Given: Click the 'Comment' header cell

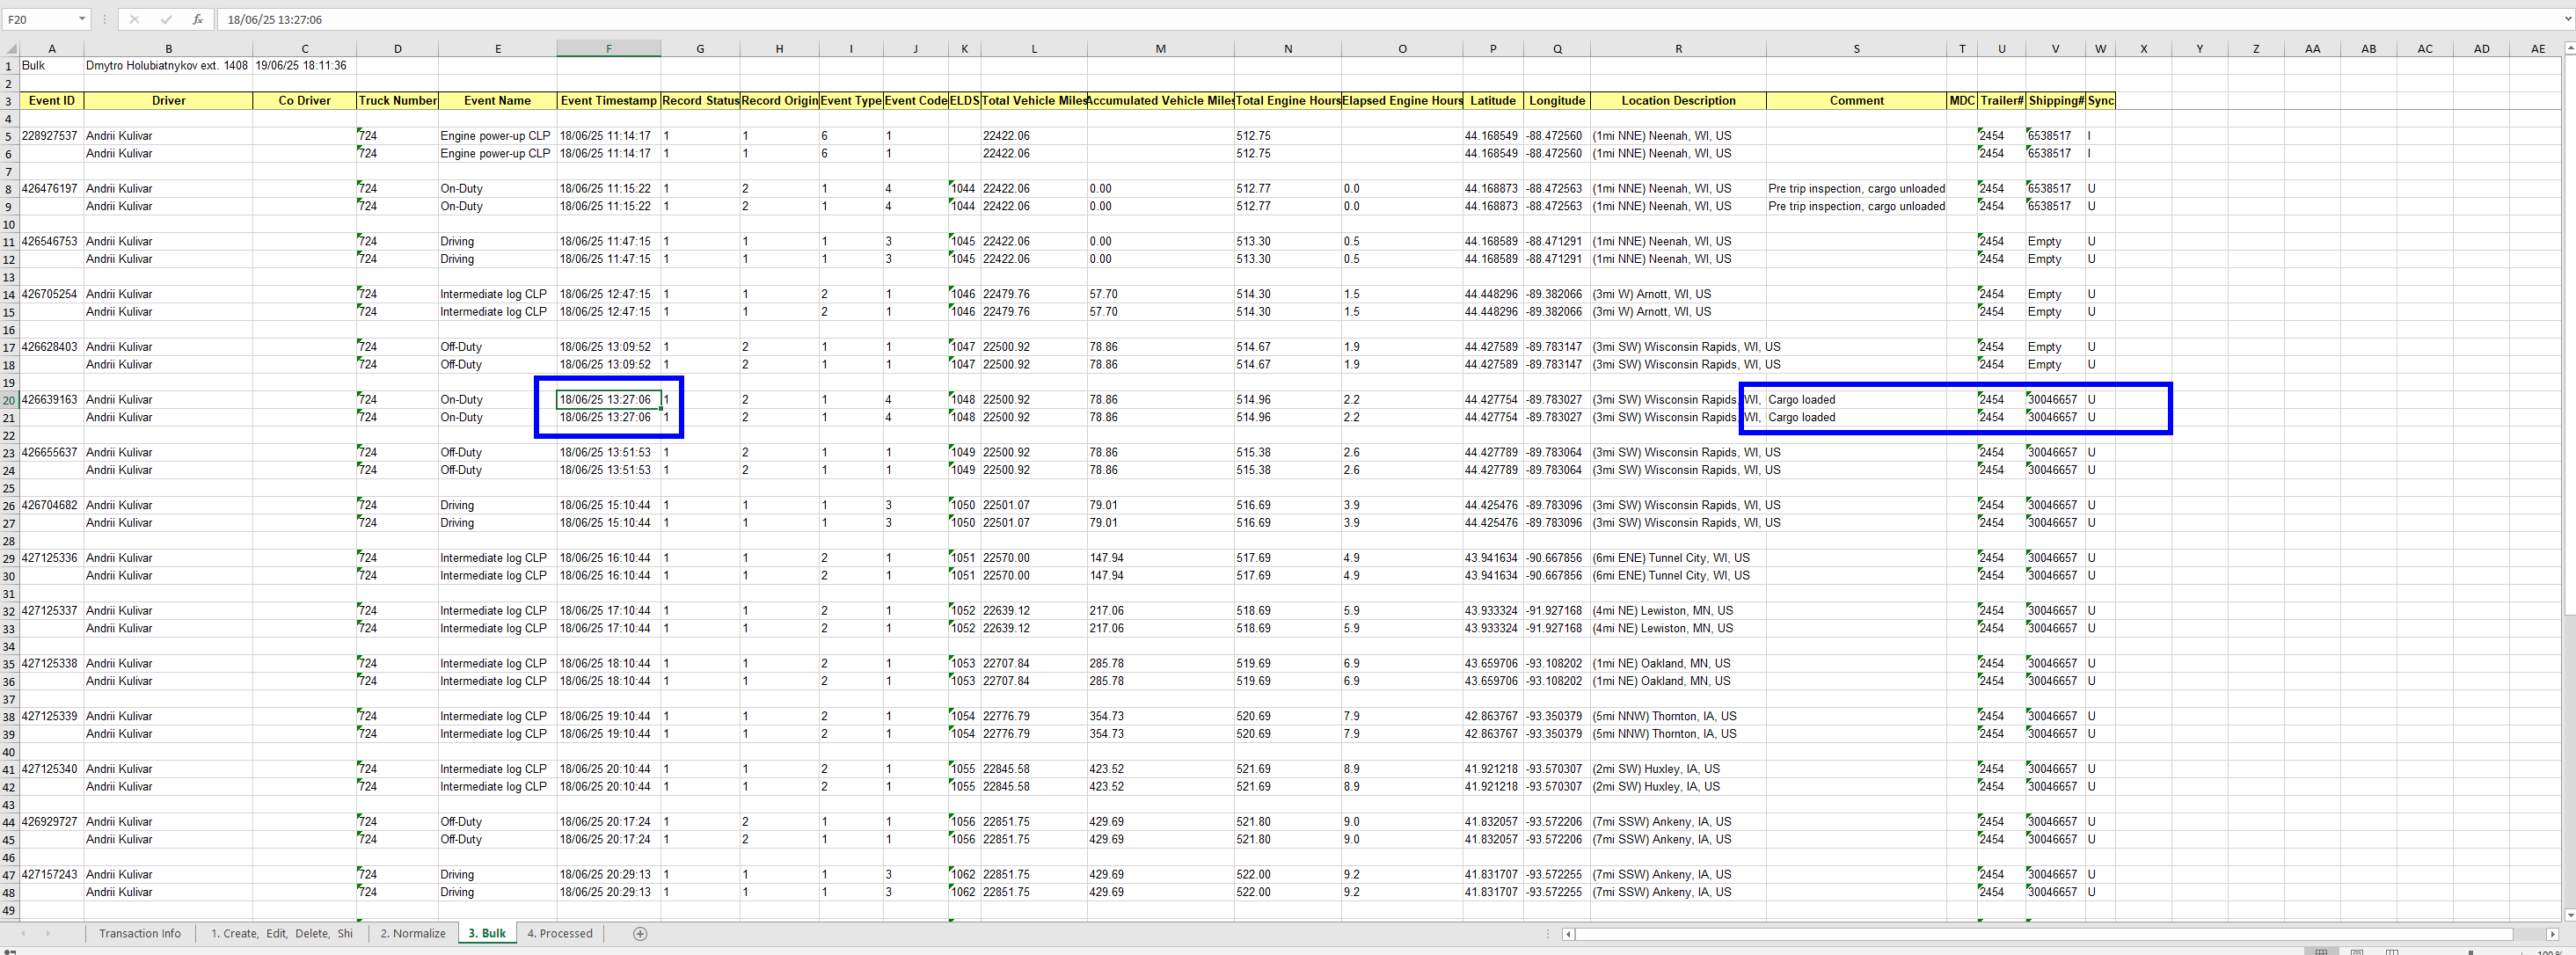Looking at the screenshot, I should pyautogui.click(x=1856, y=101).
